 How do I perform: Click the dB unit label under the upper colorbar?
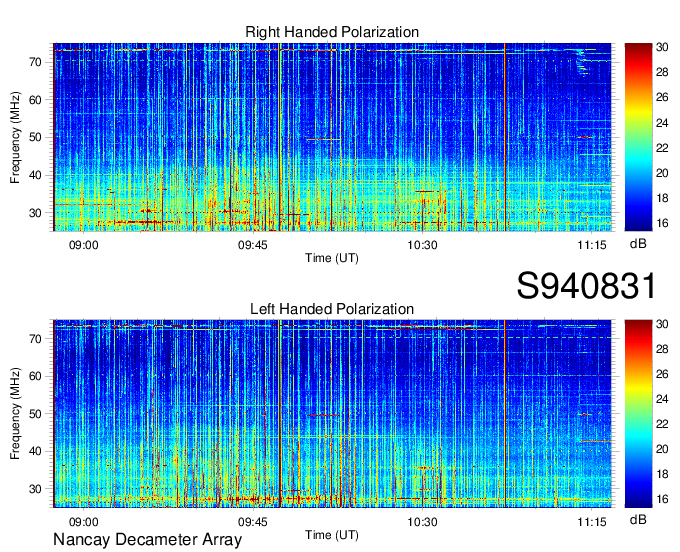[638, 244]
